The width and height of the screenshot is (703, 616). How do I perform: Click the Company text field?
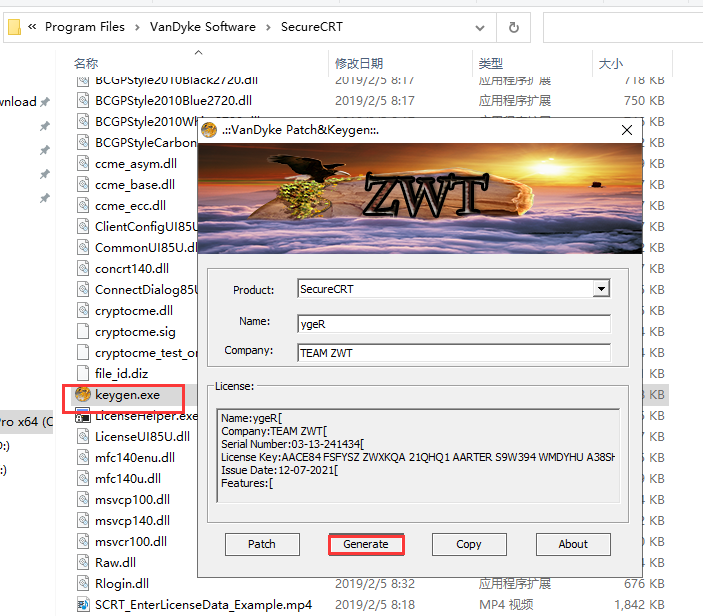tap(453, 352)
